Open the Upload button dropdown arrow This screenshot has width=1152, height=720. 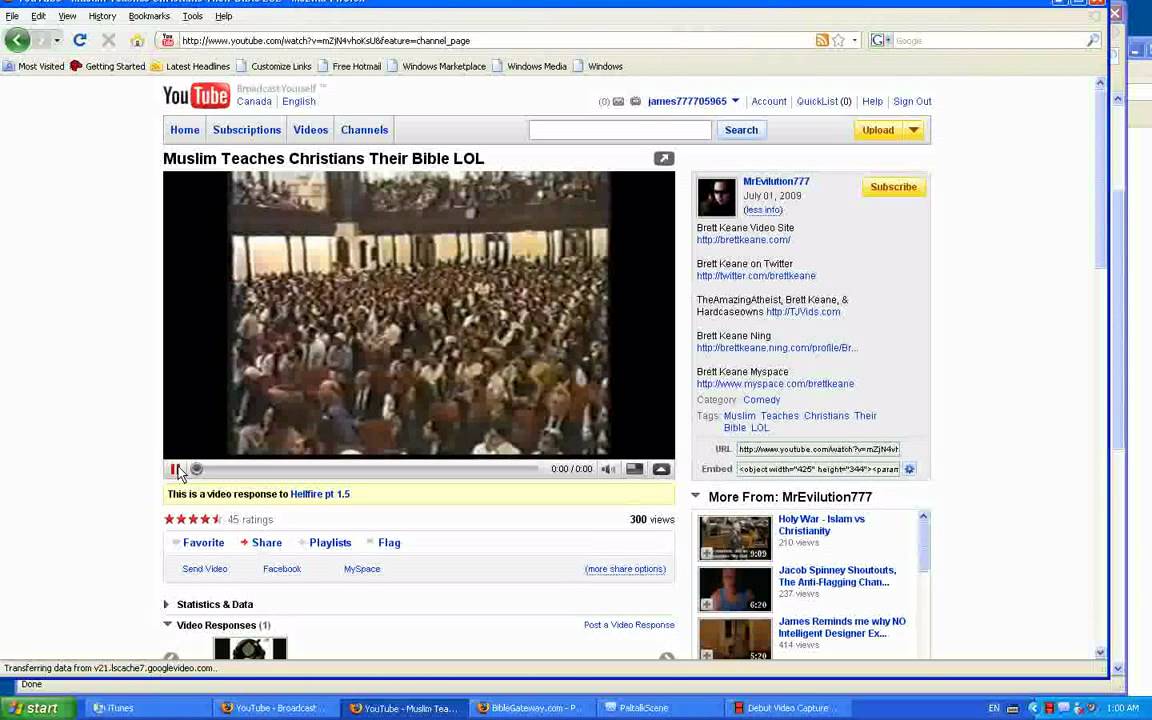pos(913,130)
